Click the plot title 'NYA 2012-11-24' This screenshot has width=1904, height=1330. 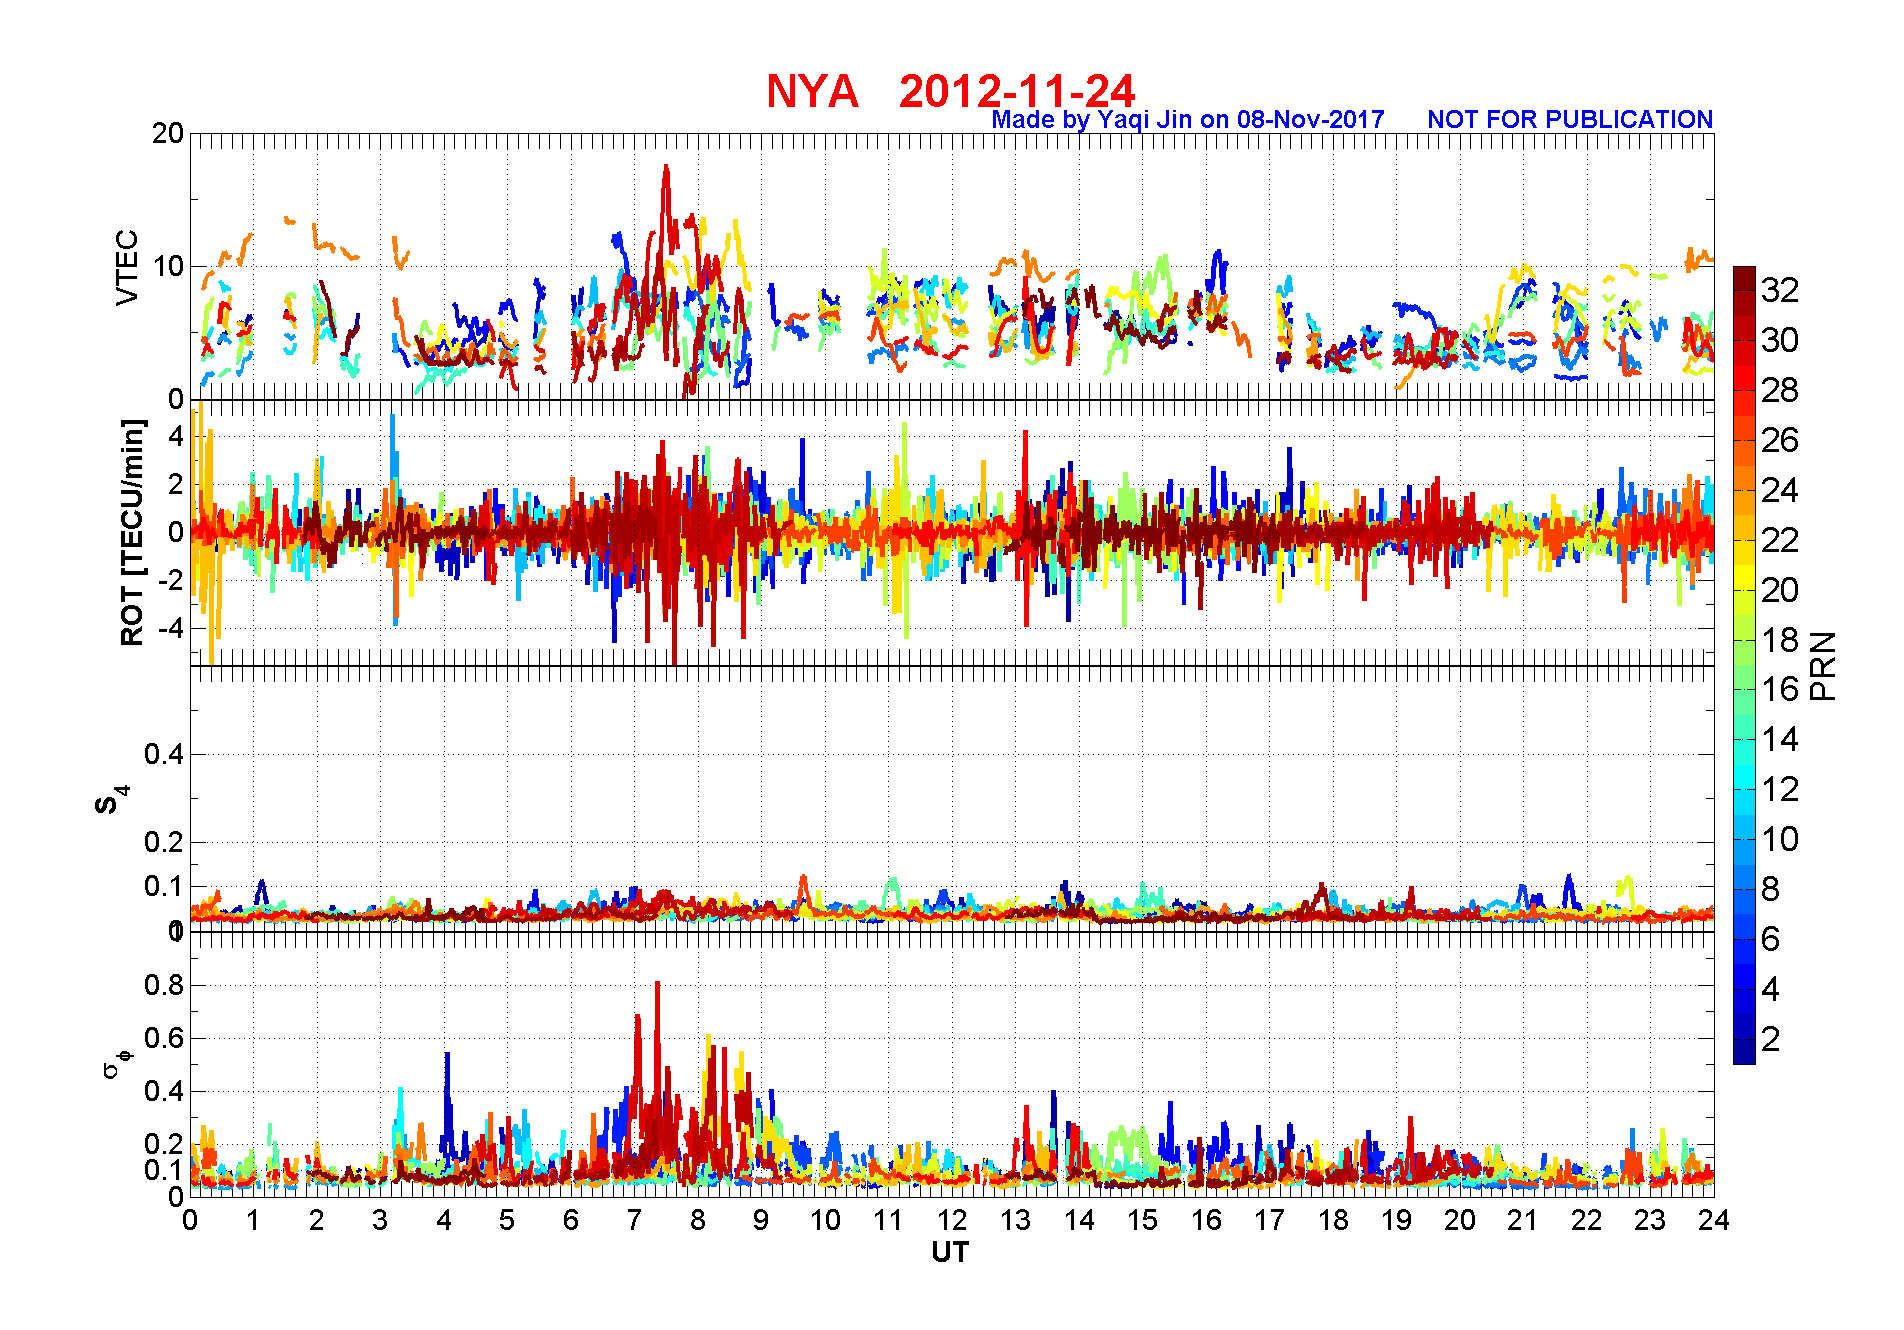click(950, 91)
